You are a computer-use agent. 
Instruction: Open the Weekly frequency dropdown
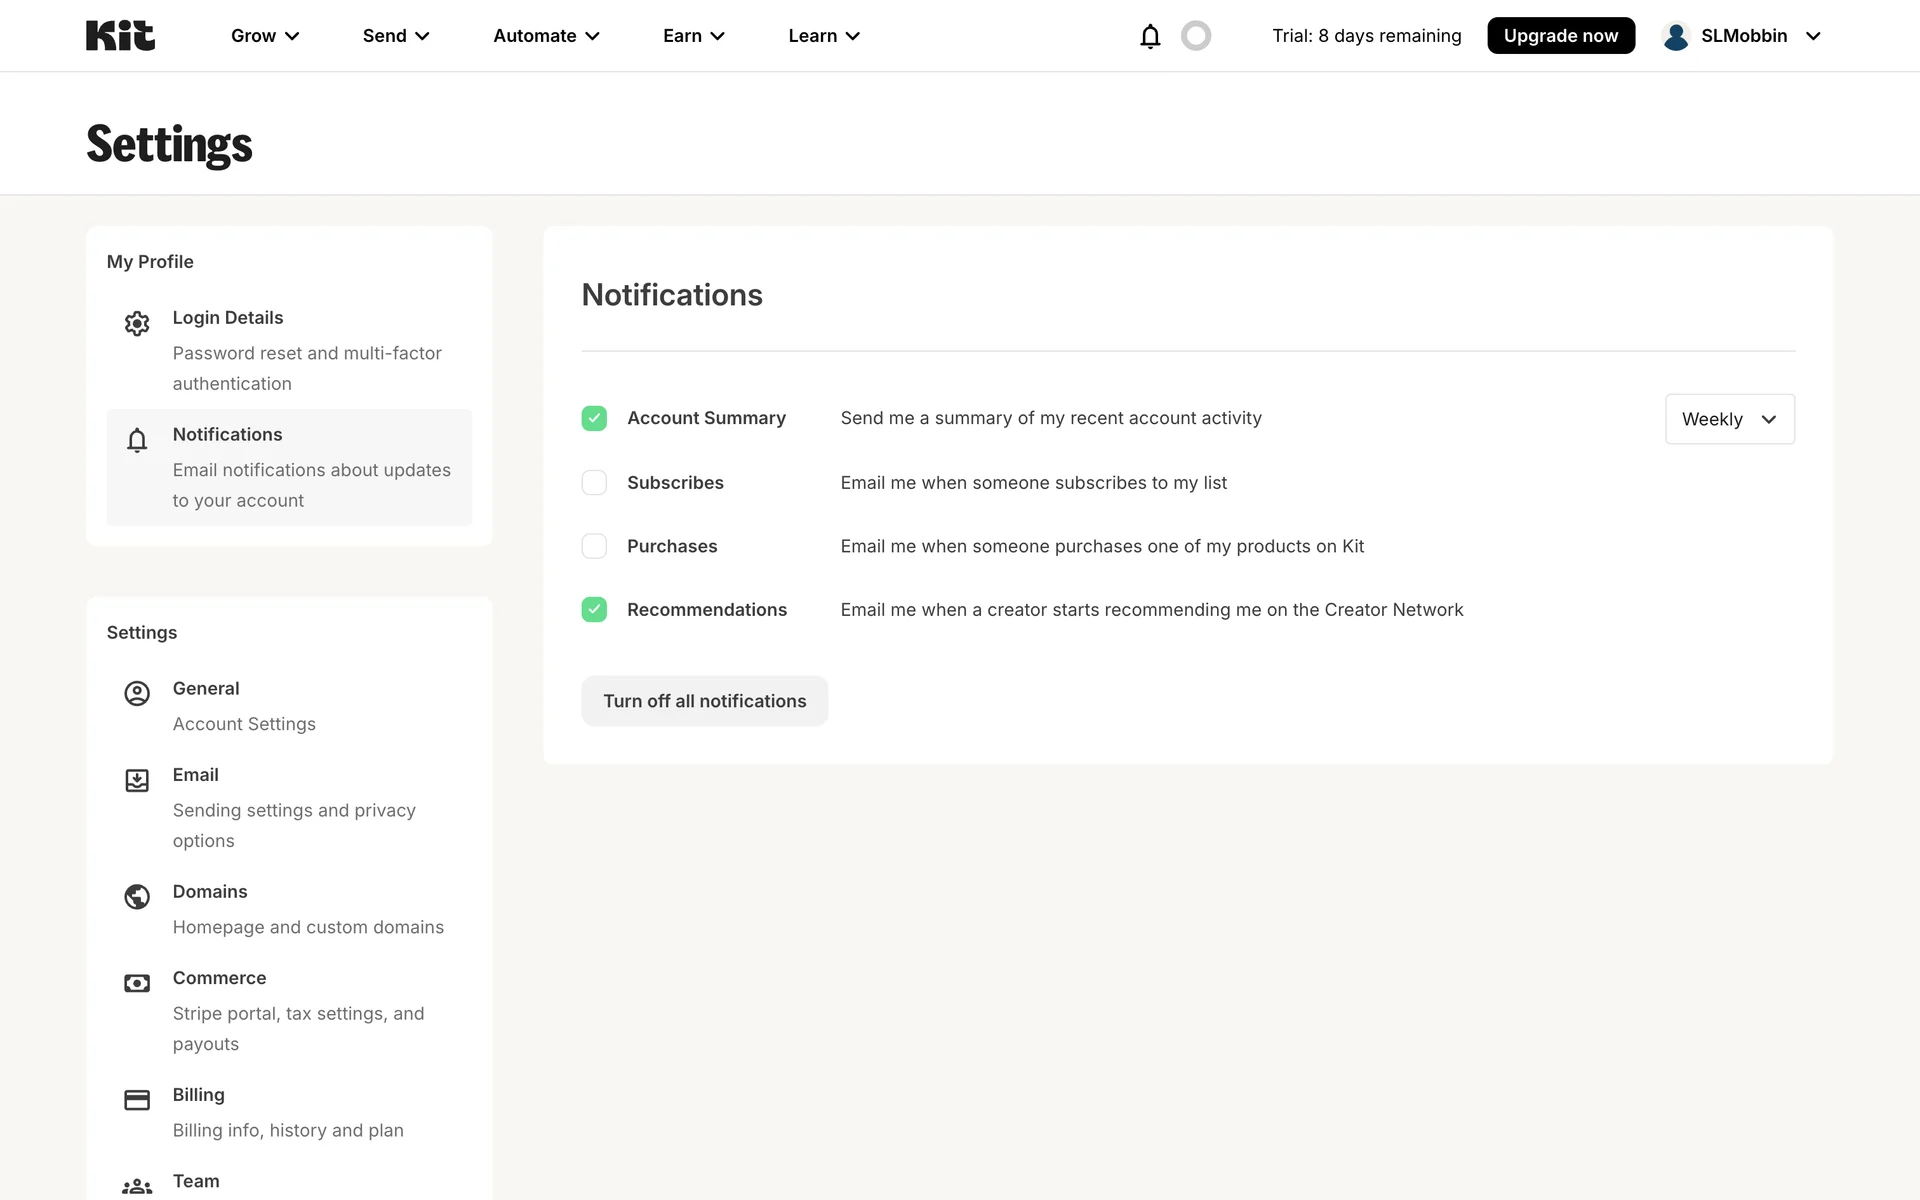[1729, 419]
